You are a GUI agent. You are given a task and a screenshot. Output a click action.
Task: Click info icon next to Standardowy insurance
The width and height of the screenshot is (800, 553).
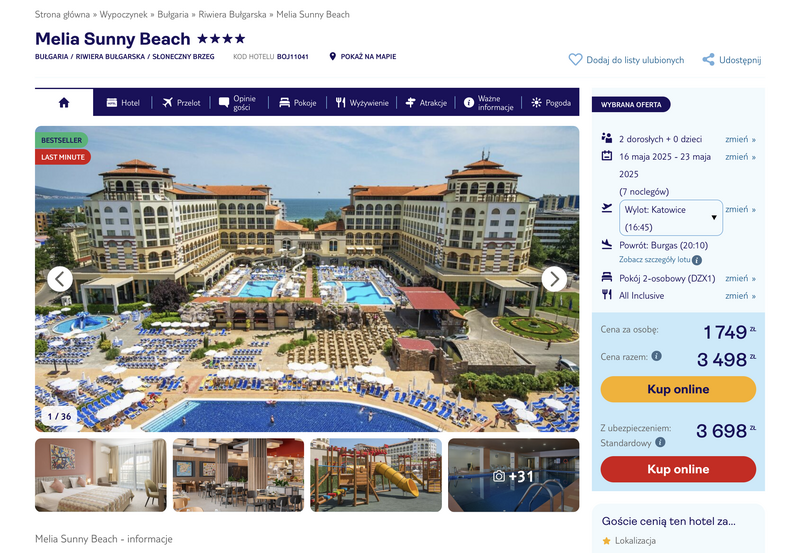pyautogui.click(x=660, y=442)
